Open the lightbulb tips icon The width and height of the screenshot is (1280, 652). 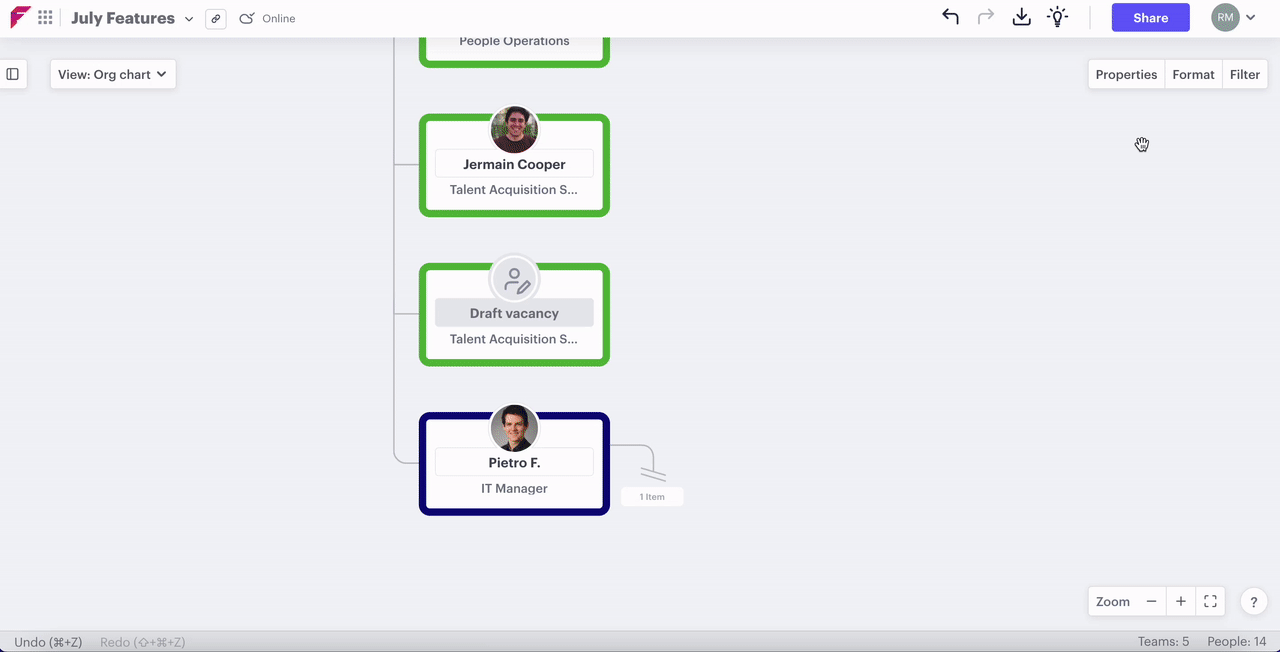click(x=1057, y=17)
